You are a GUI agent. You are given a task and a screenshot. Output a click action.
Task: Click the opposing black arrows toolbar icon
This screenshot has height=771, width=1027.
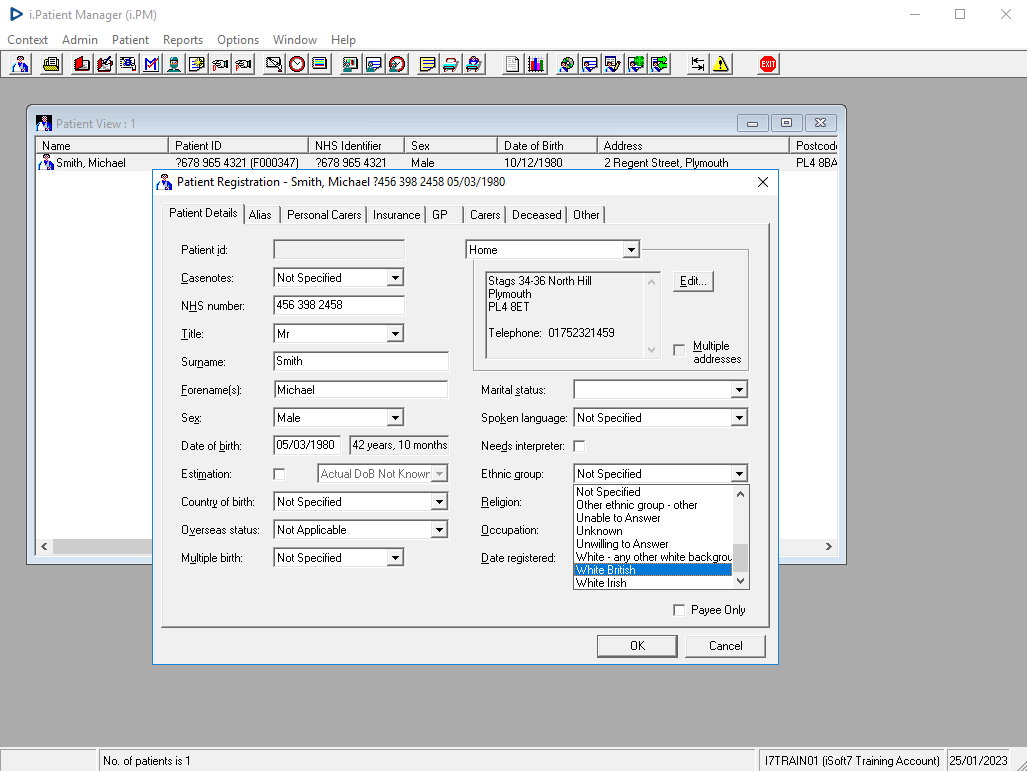[698, 64]
